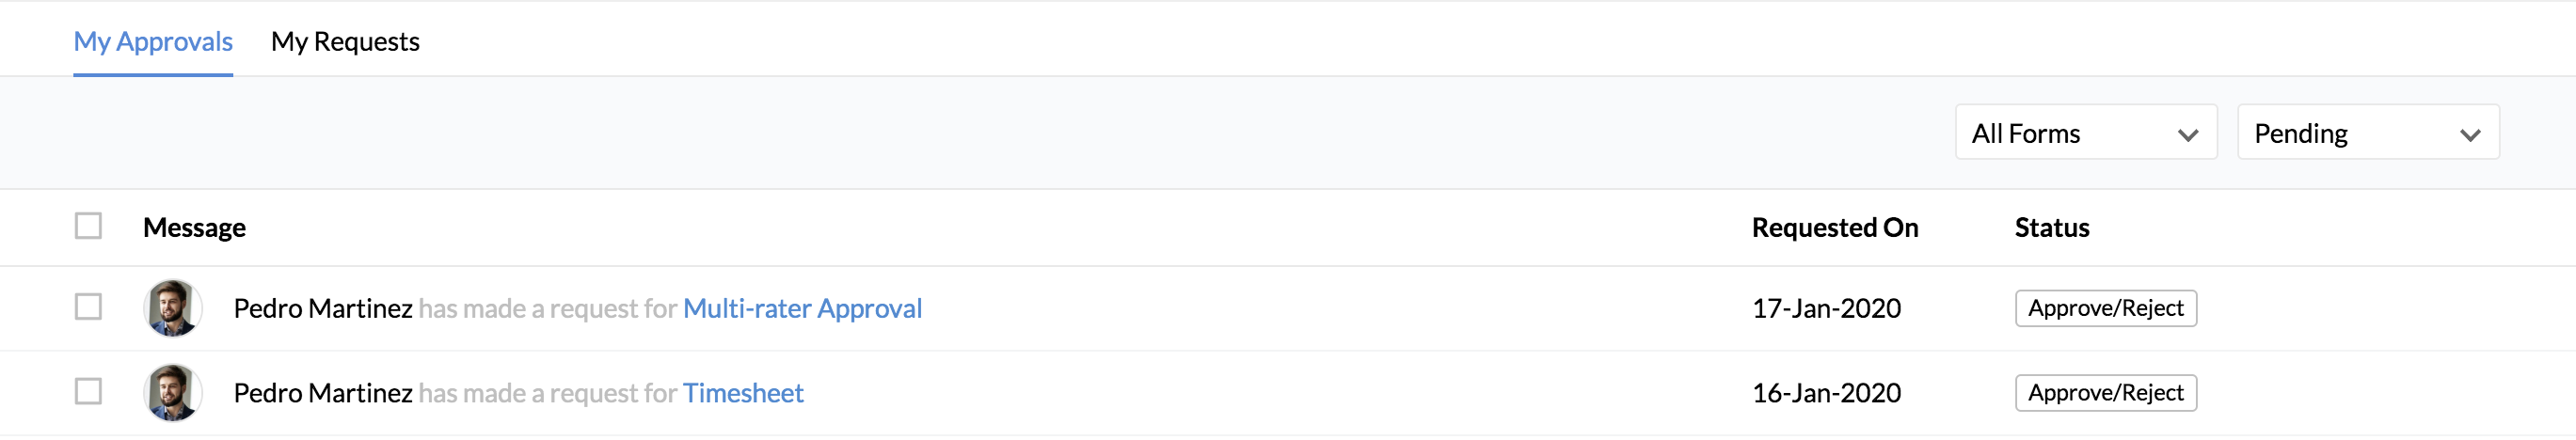Open the Timesheet request link

743,393
